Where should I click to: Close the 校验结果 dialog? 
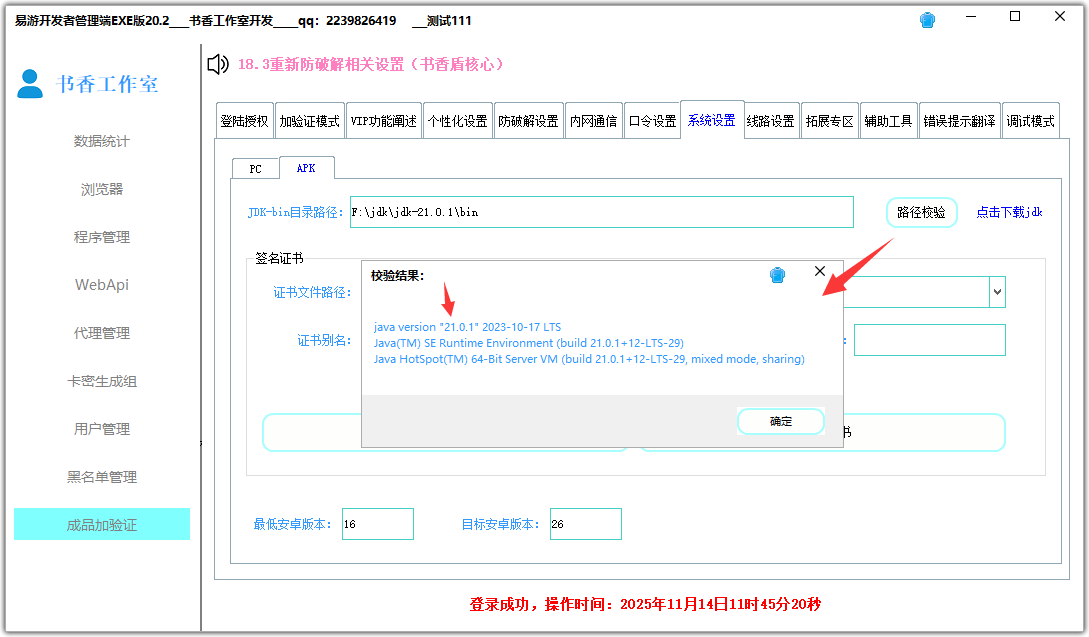click(820, 270)
